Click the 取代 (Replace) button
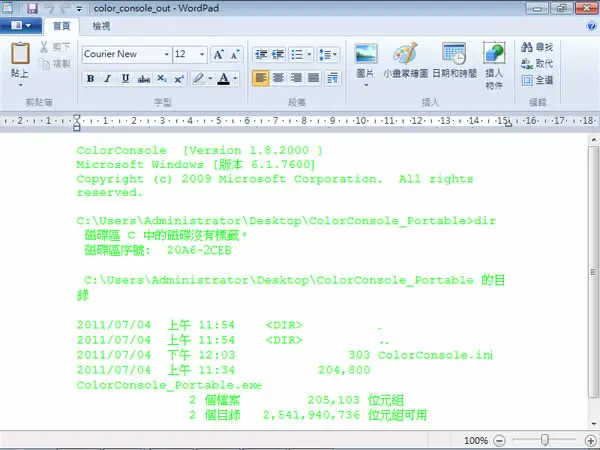Image resolution: width=600 pixels, height=450 pixels. point(537,64)
